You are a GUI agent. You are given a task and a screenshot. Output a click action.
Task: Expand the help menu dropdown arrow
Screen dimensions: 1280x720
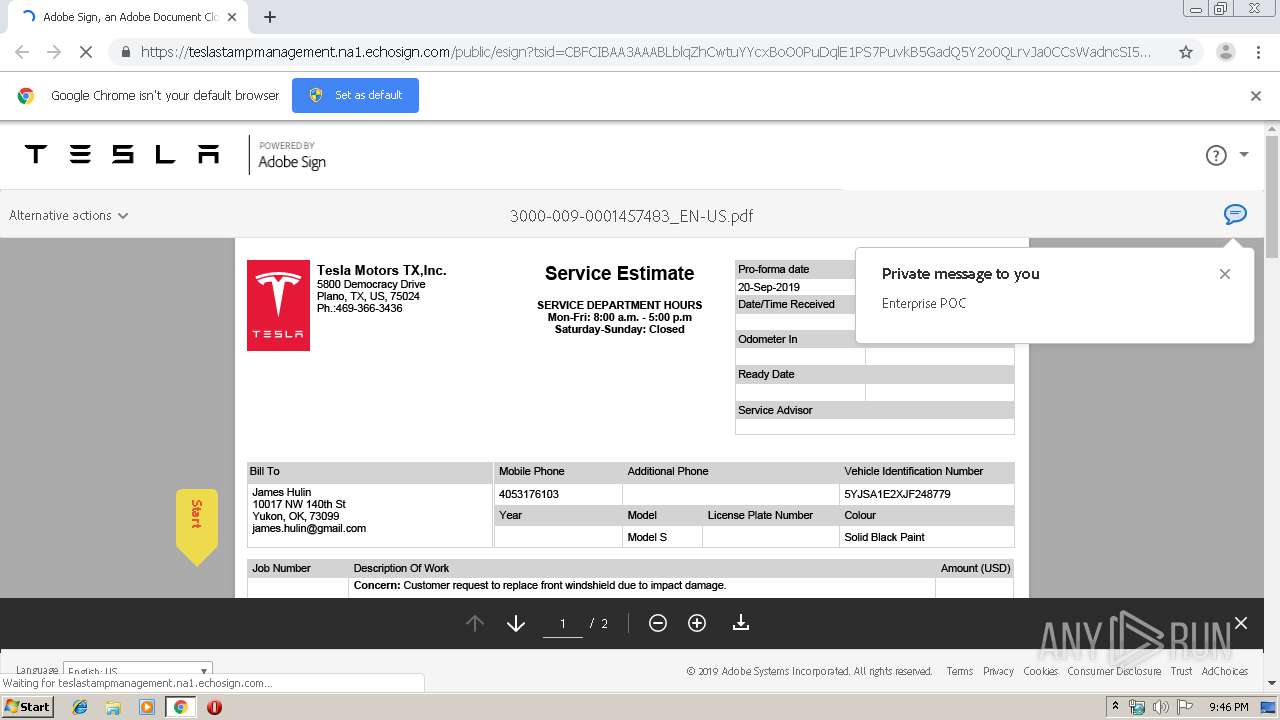tap(1244, 155)
